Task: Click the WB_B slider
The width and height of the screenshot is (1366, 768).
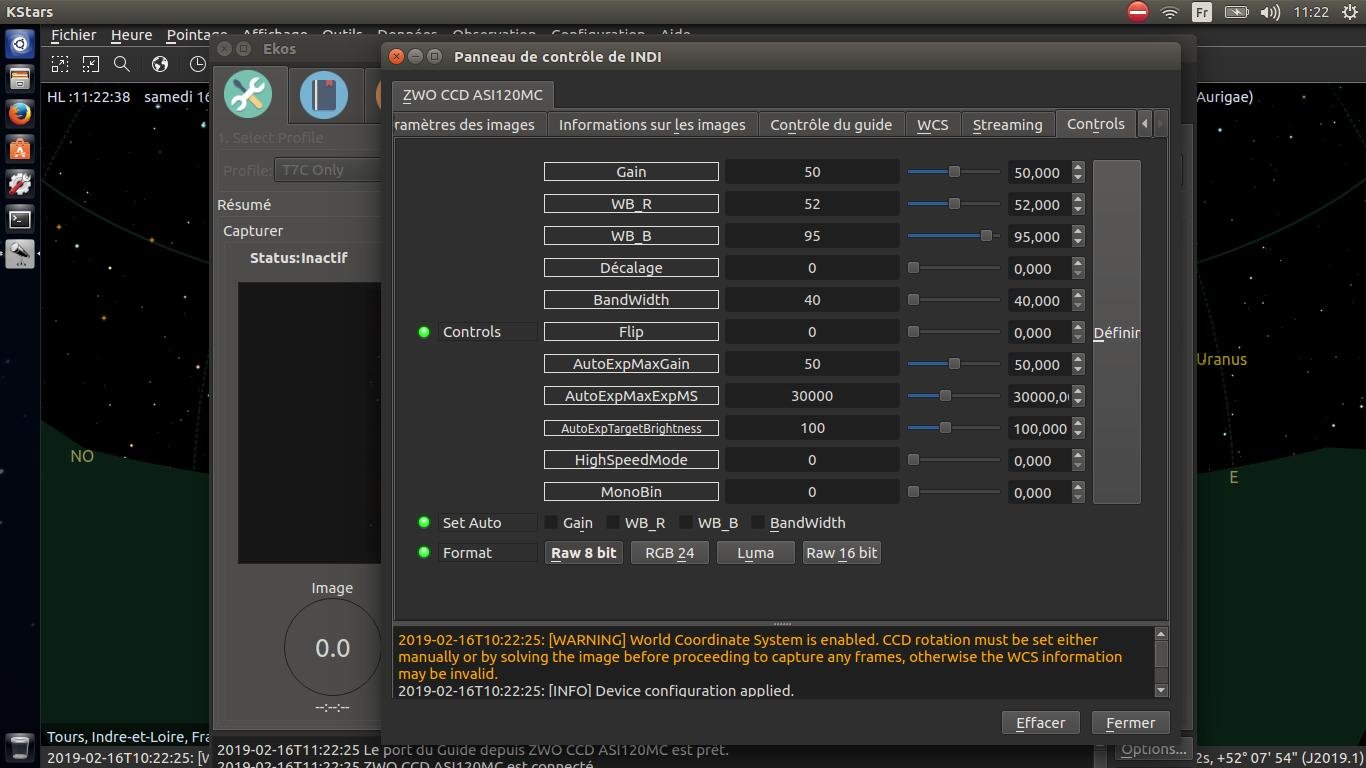Action: pyautogui.click(x=954, y=236)
